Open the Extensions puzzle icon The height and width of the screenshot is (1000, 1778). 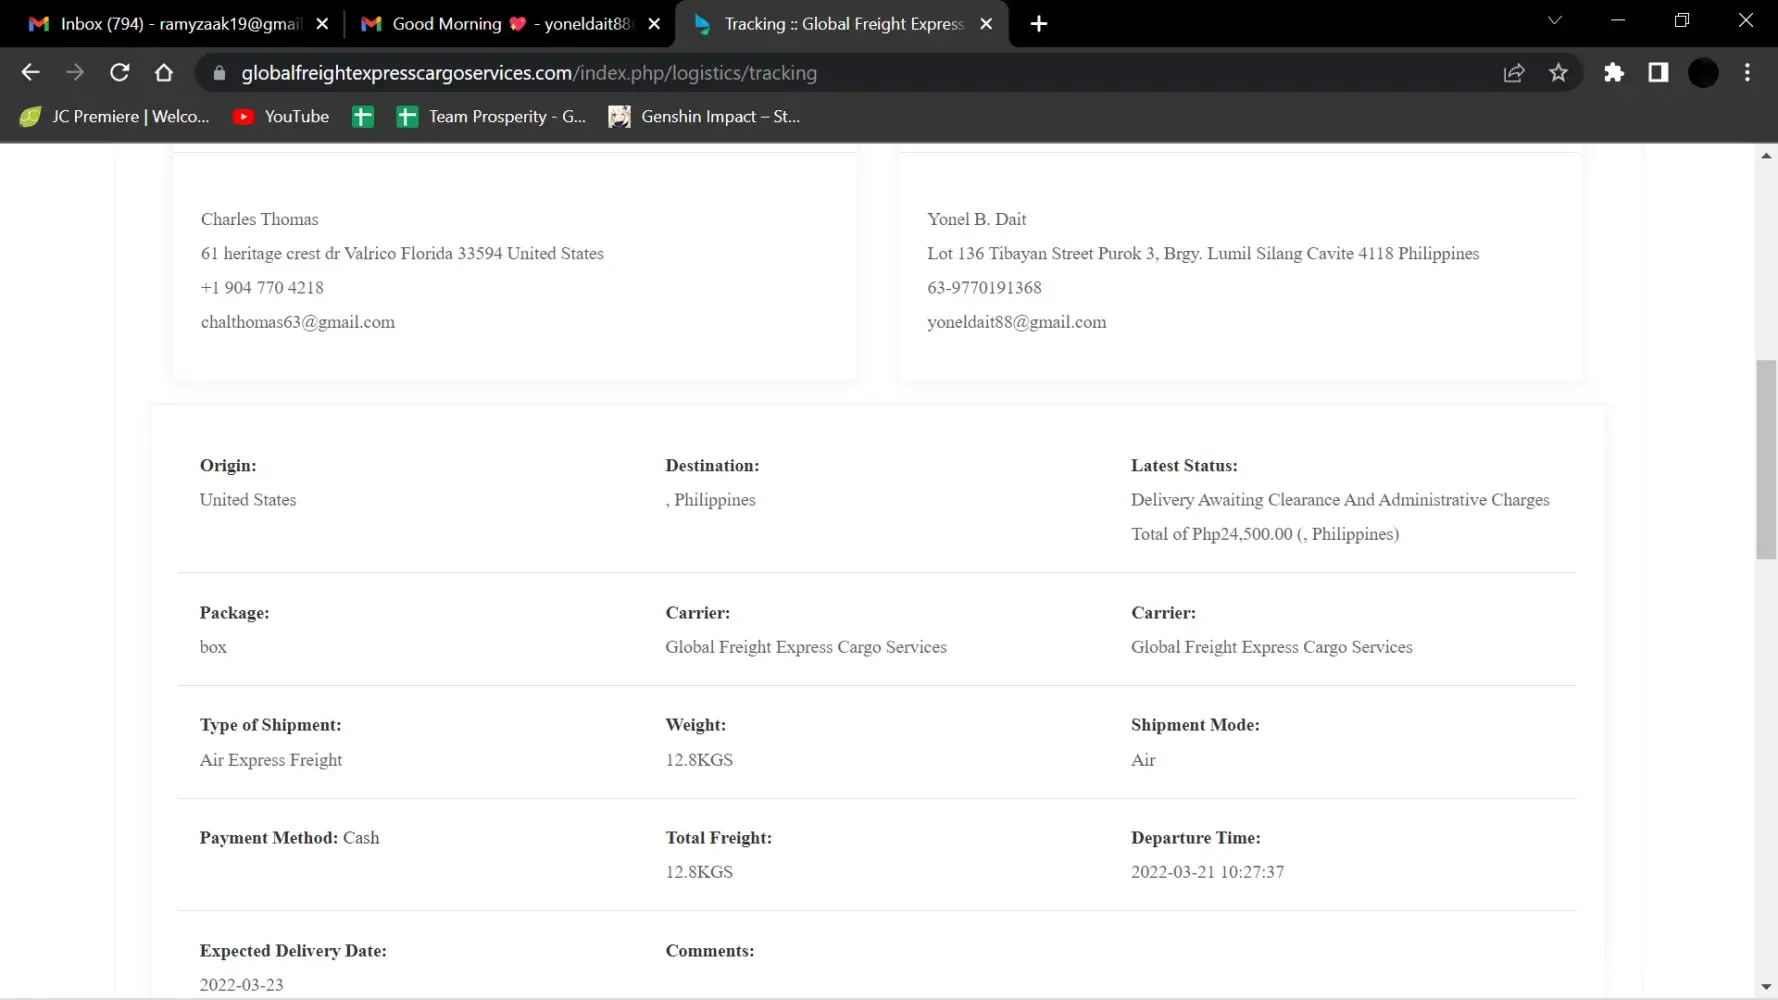tap(1614, 72)
